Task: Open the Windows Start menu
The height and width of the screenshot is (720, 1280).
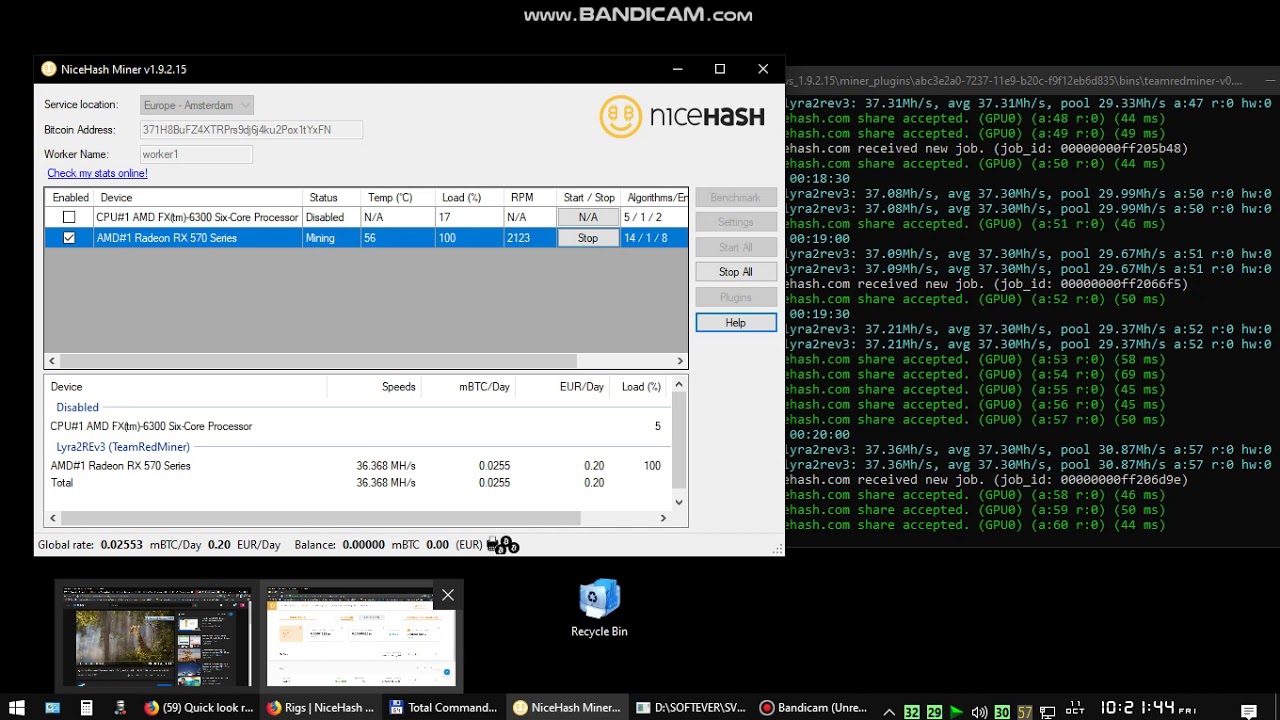Action: [x=17, y=708]
